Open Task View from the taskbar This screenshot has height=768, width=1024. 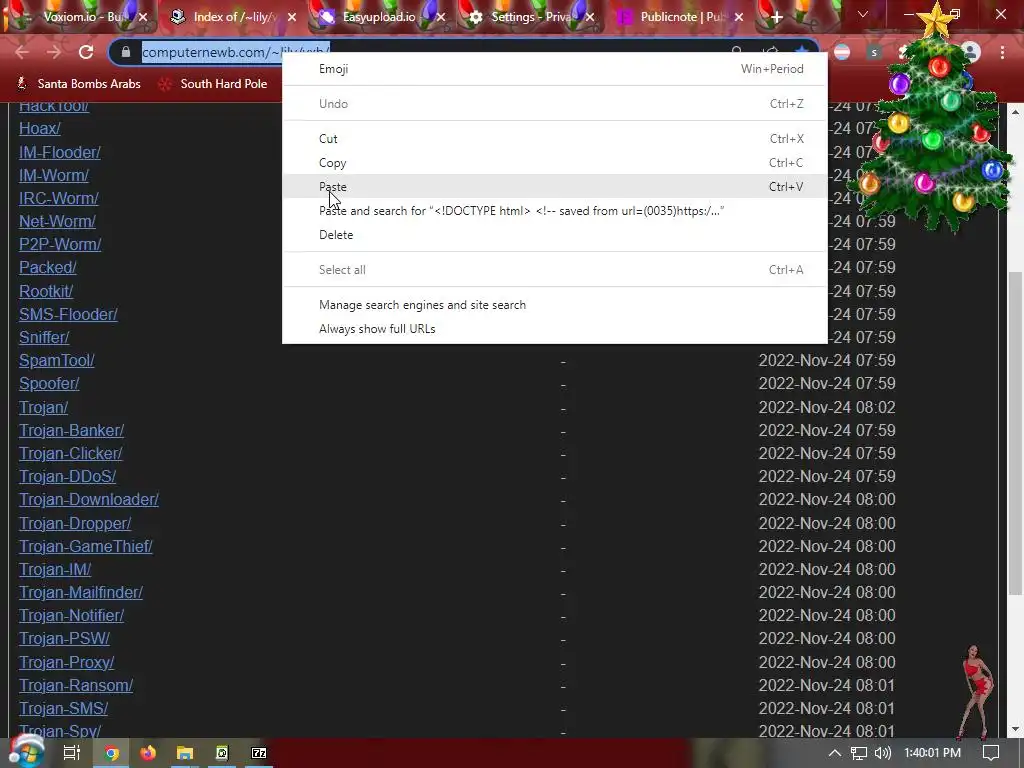coord(71,753)
